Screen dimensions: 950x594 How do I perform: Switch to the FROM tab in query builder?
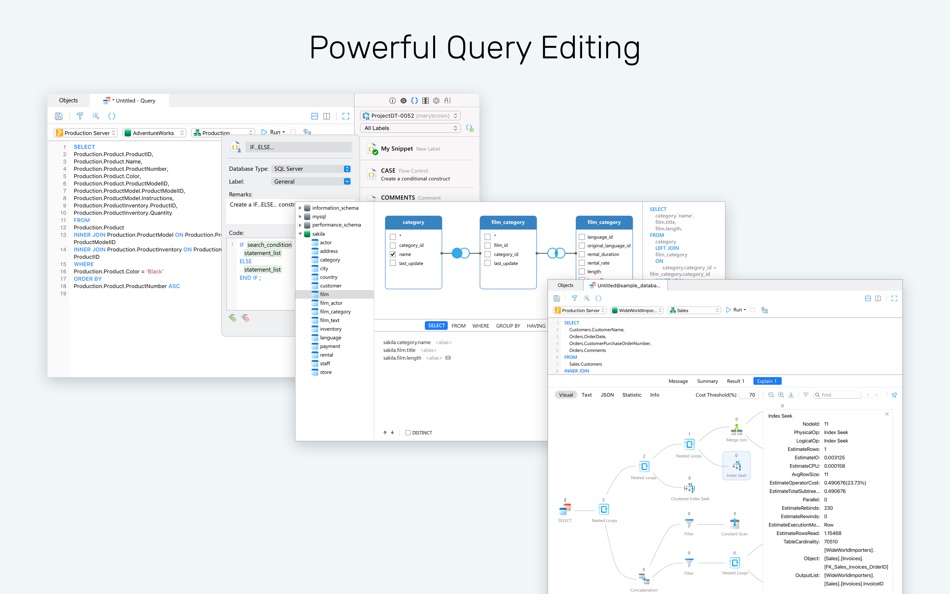459,325
